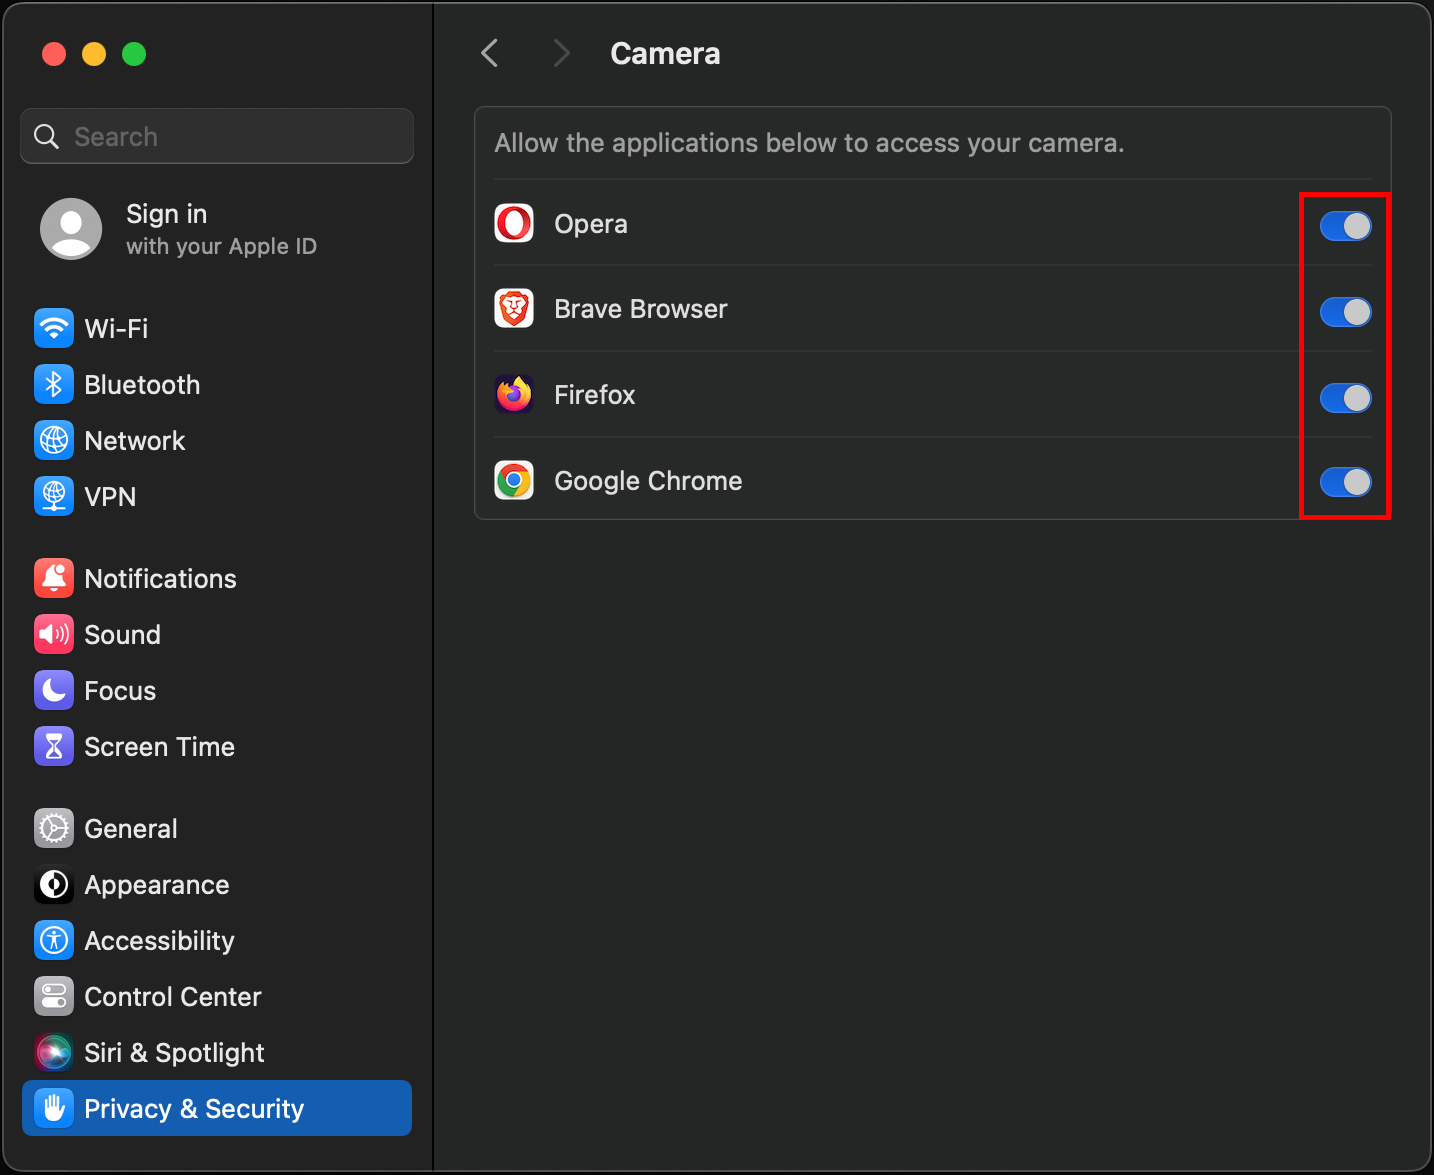Open Notifications bell icon in sidebar
The height and width of the screenshot is (1175, 1434).
(x=54, y=578)
